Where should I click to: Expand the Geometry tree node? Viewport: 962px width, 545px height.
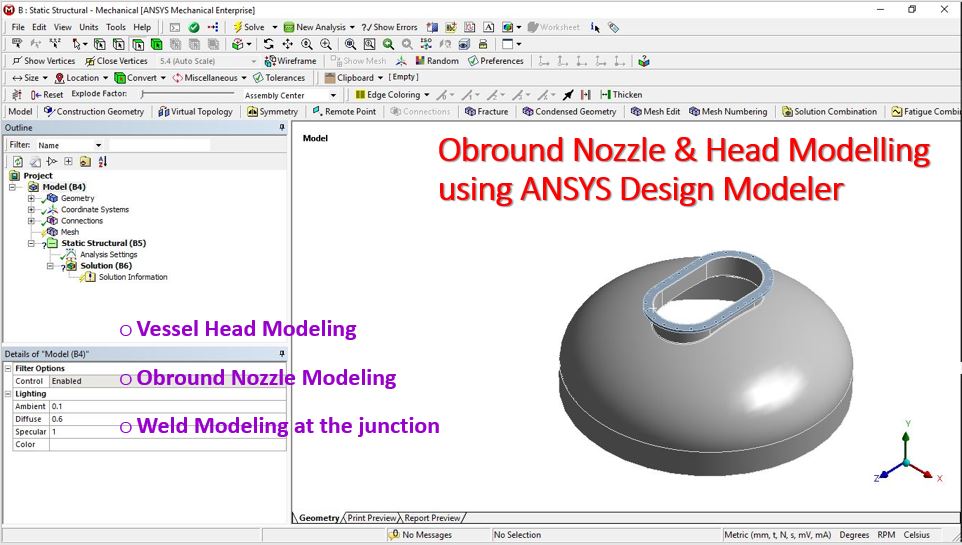(x=31, y=198)
